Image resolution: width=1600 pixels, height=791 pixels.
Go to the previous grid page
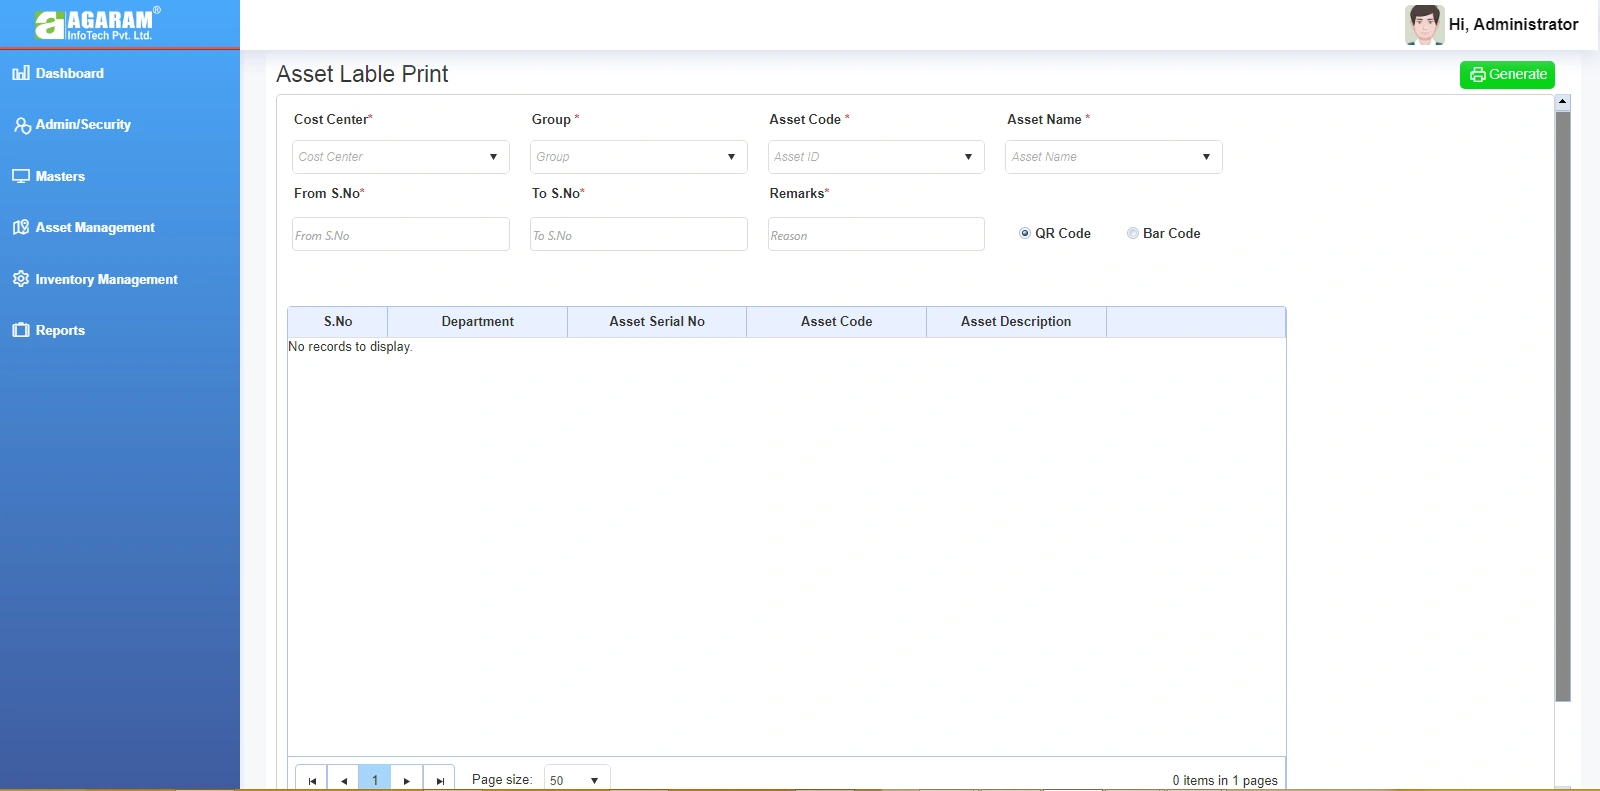click(343, 780)
